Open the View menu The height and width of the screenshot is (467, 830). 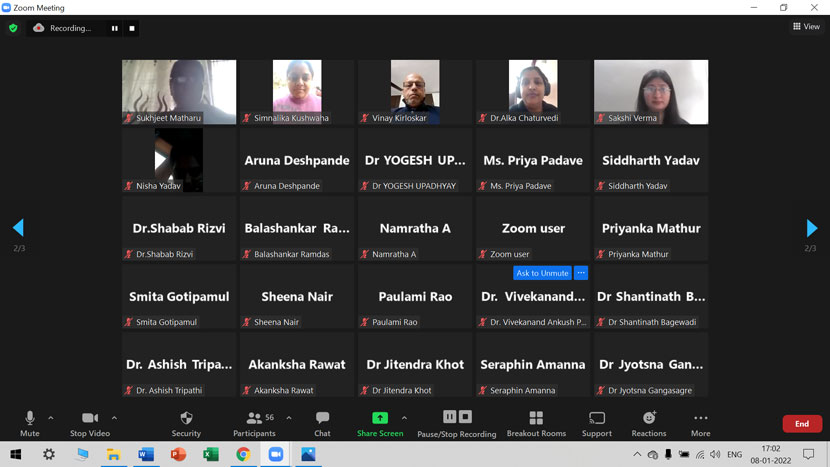pyautogui.click(x=806, y=27)
